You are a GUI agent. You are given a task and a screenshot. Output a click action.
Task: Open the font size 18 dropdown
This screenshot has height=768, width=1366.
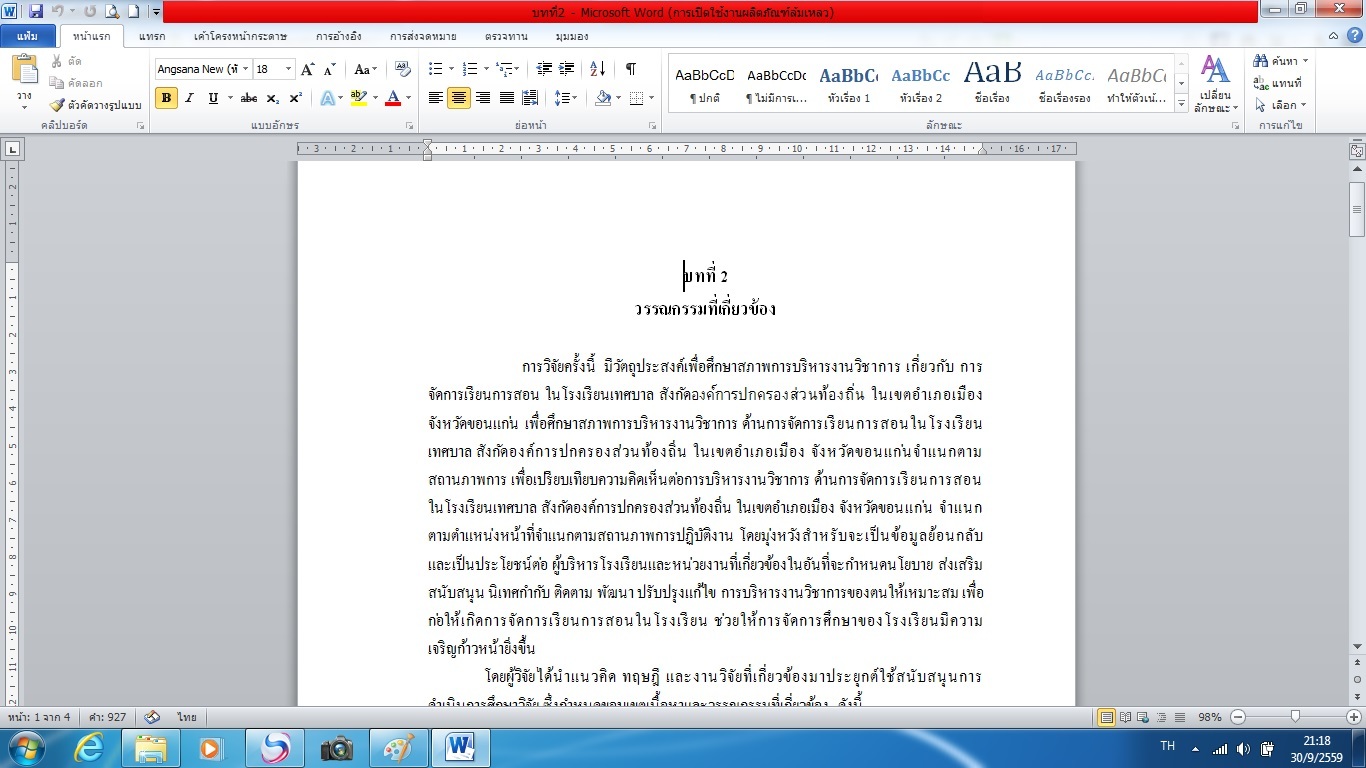pyautogui.click(x=289, y=69)
